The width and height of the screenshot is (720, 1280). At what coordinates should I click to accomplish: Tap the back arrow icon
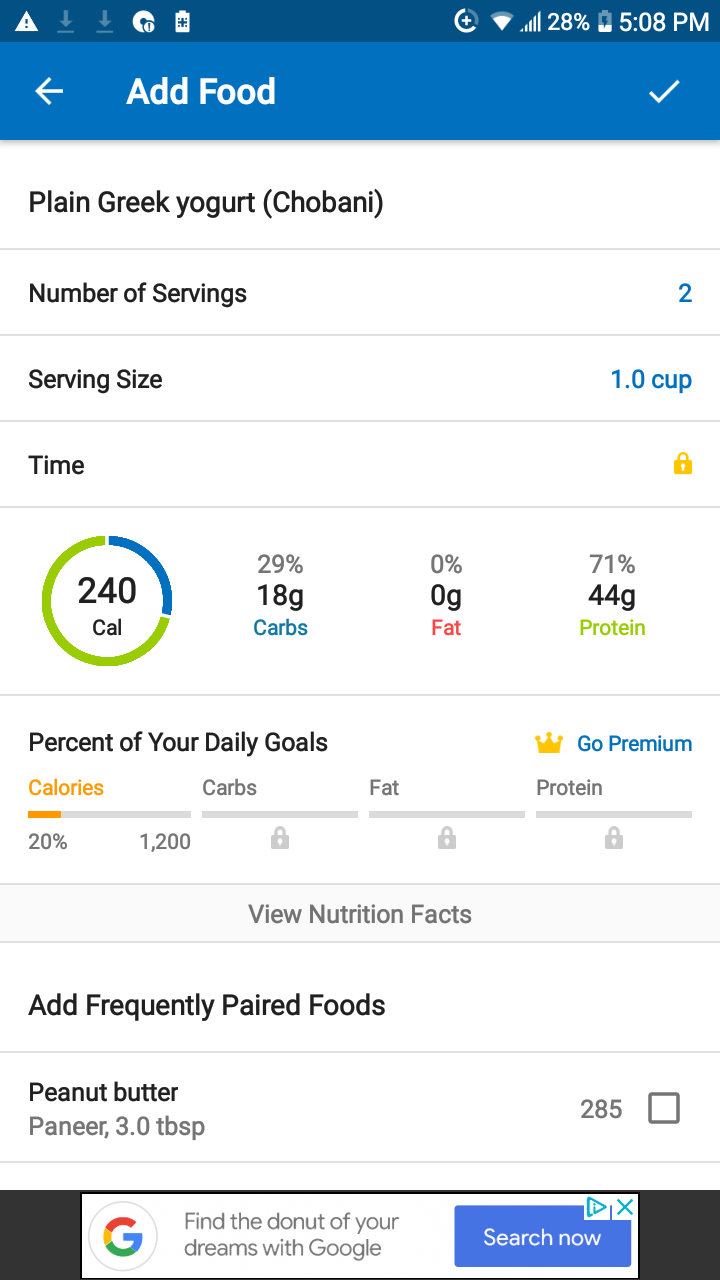(49, 92)
